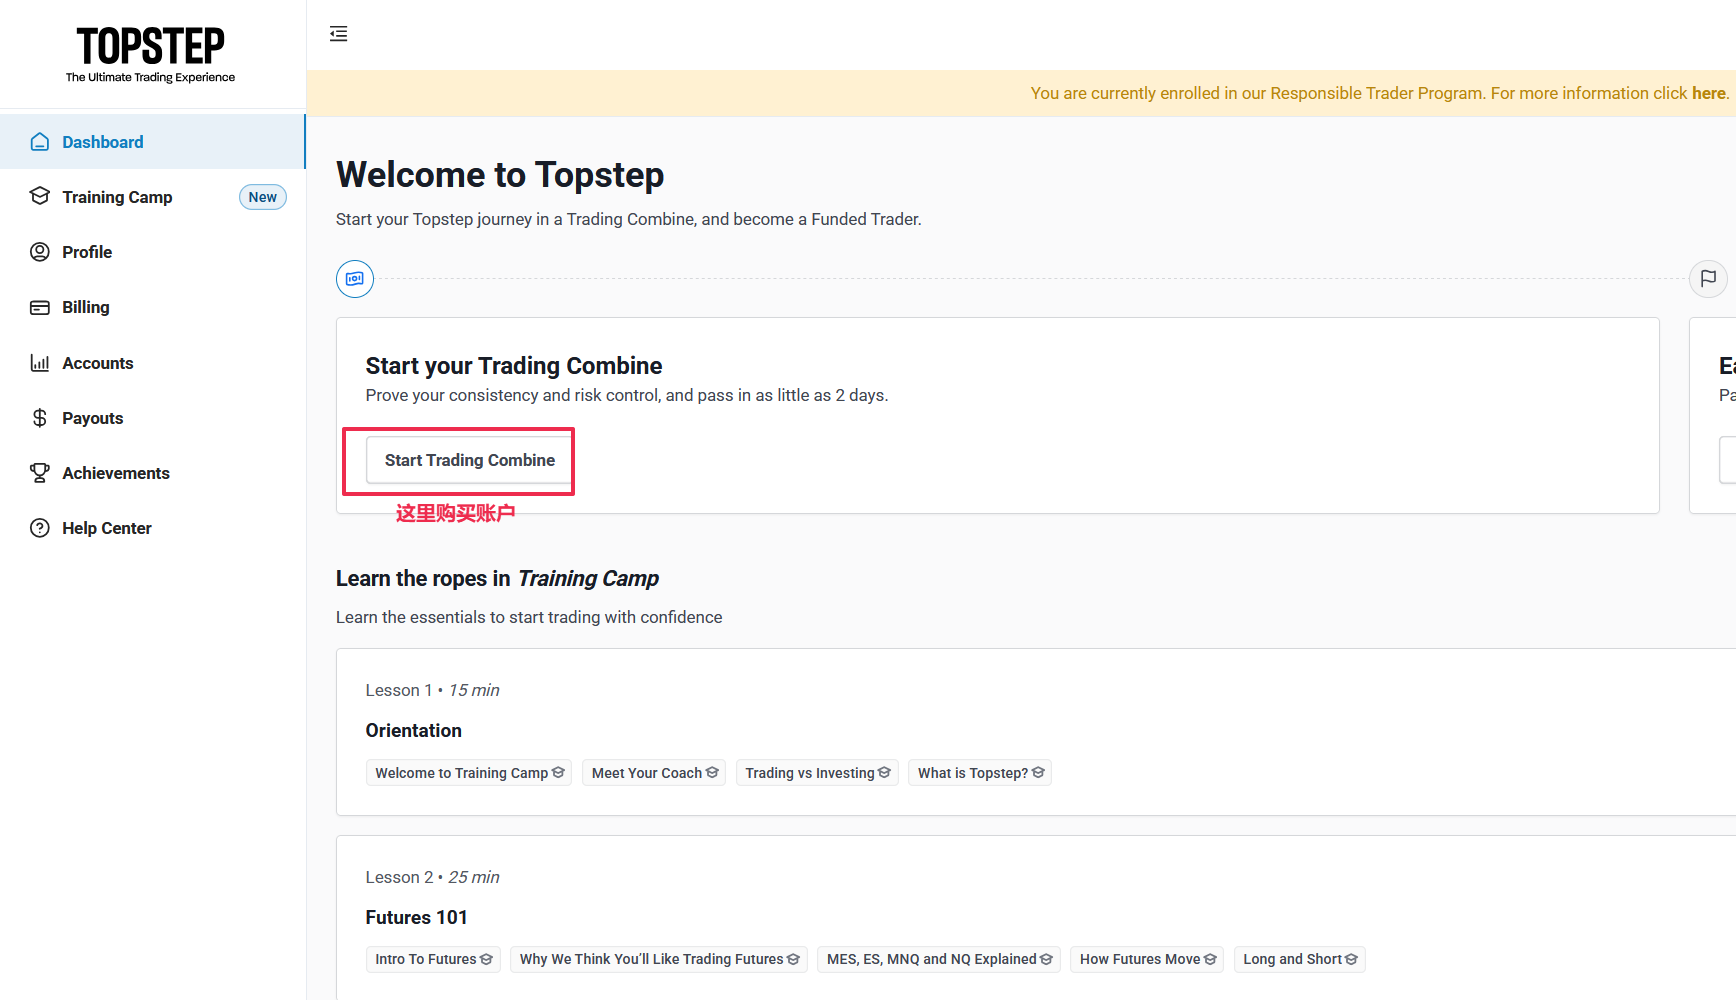1736x1000 pixels.
Task: Click the Profile user icon
Action: (40, 252)
